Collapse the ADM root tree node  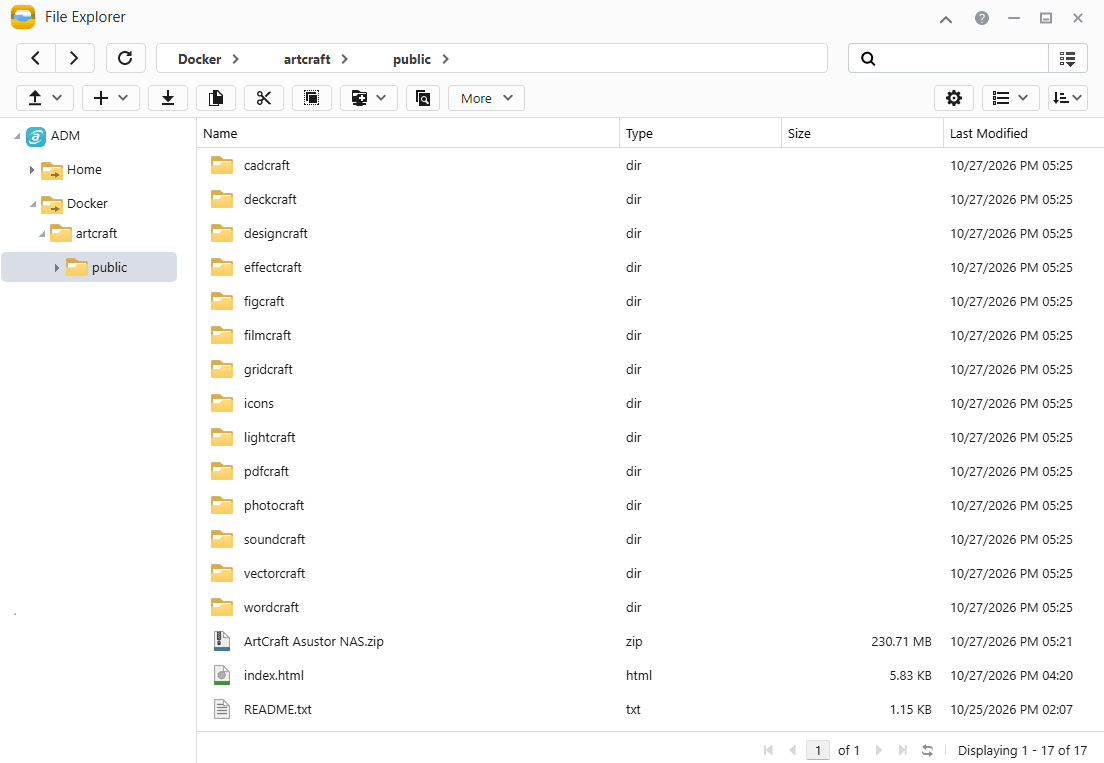click(x=17, y=136)
